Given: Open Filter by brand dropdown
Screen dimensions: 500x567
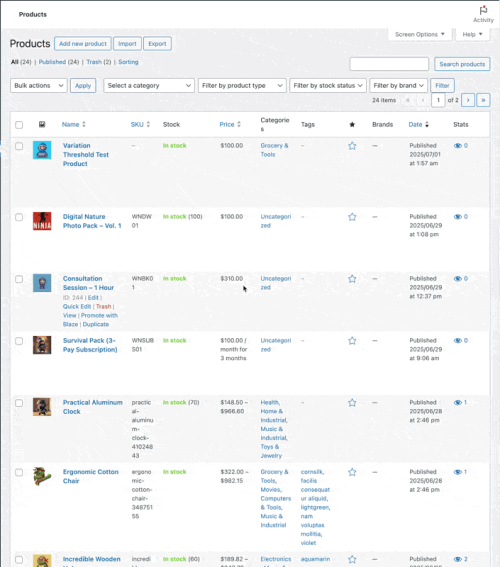Looking at the screenshot, I should (398, 86).
